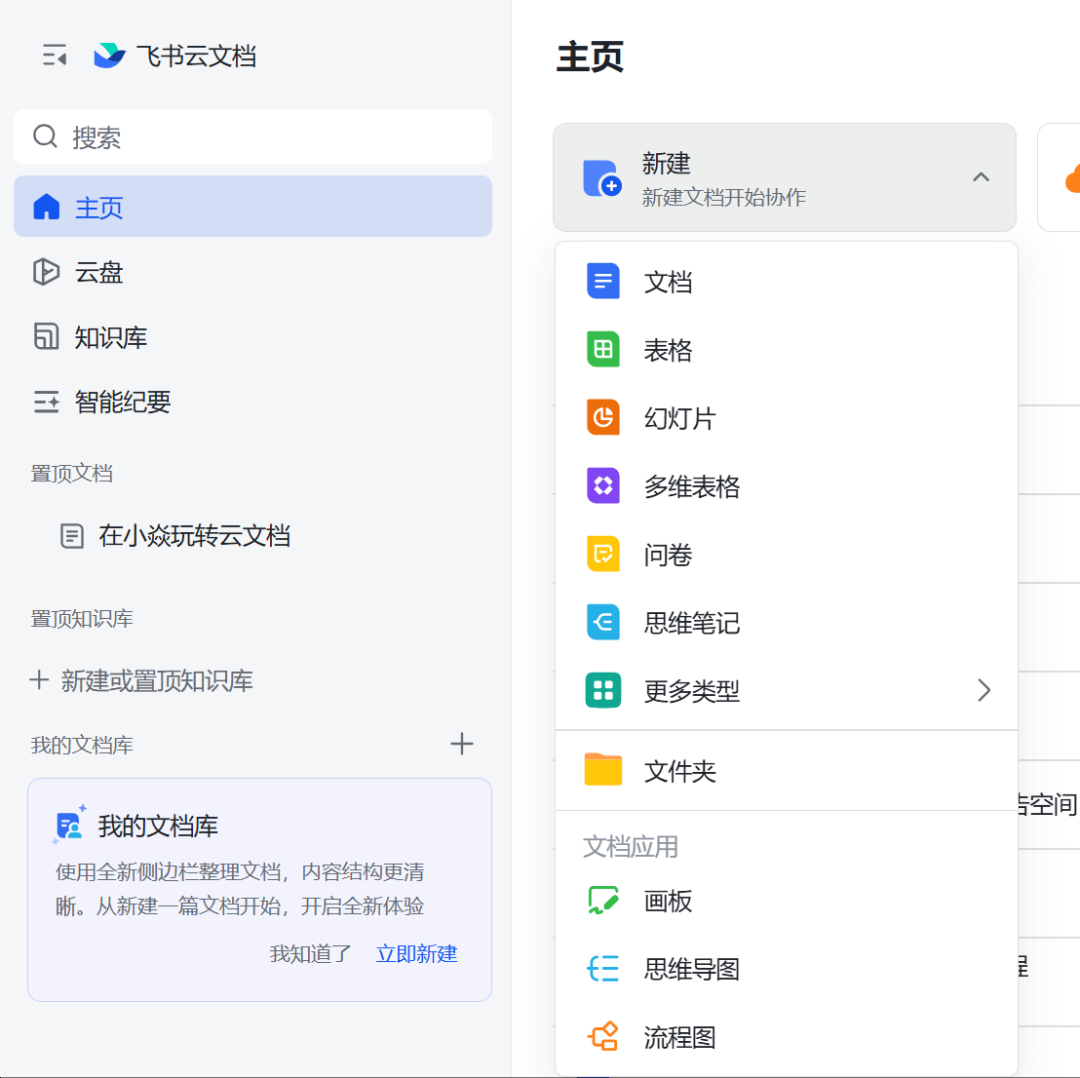Dismiss tip with 我知道了 button

311,954
